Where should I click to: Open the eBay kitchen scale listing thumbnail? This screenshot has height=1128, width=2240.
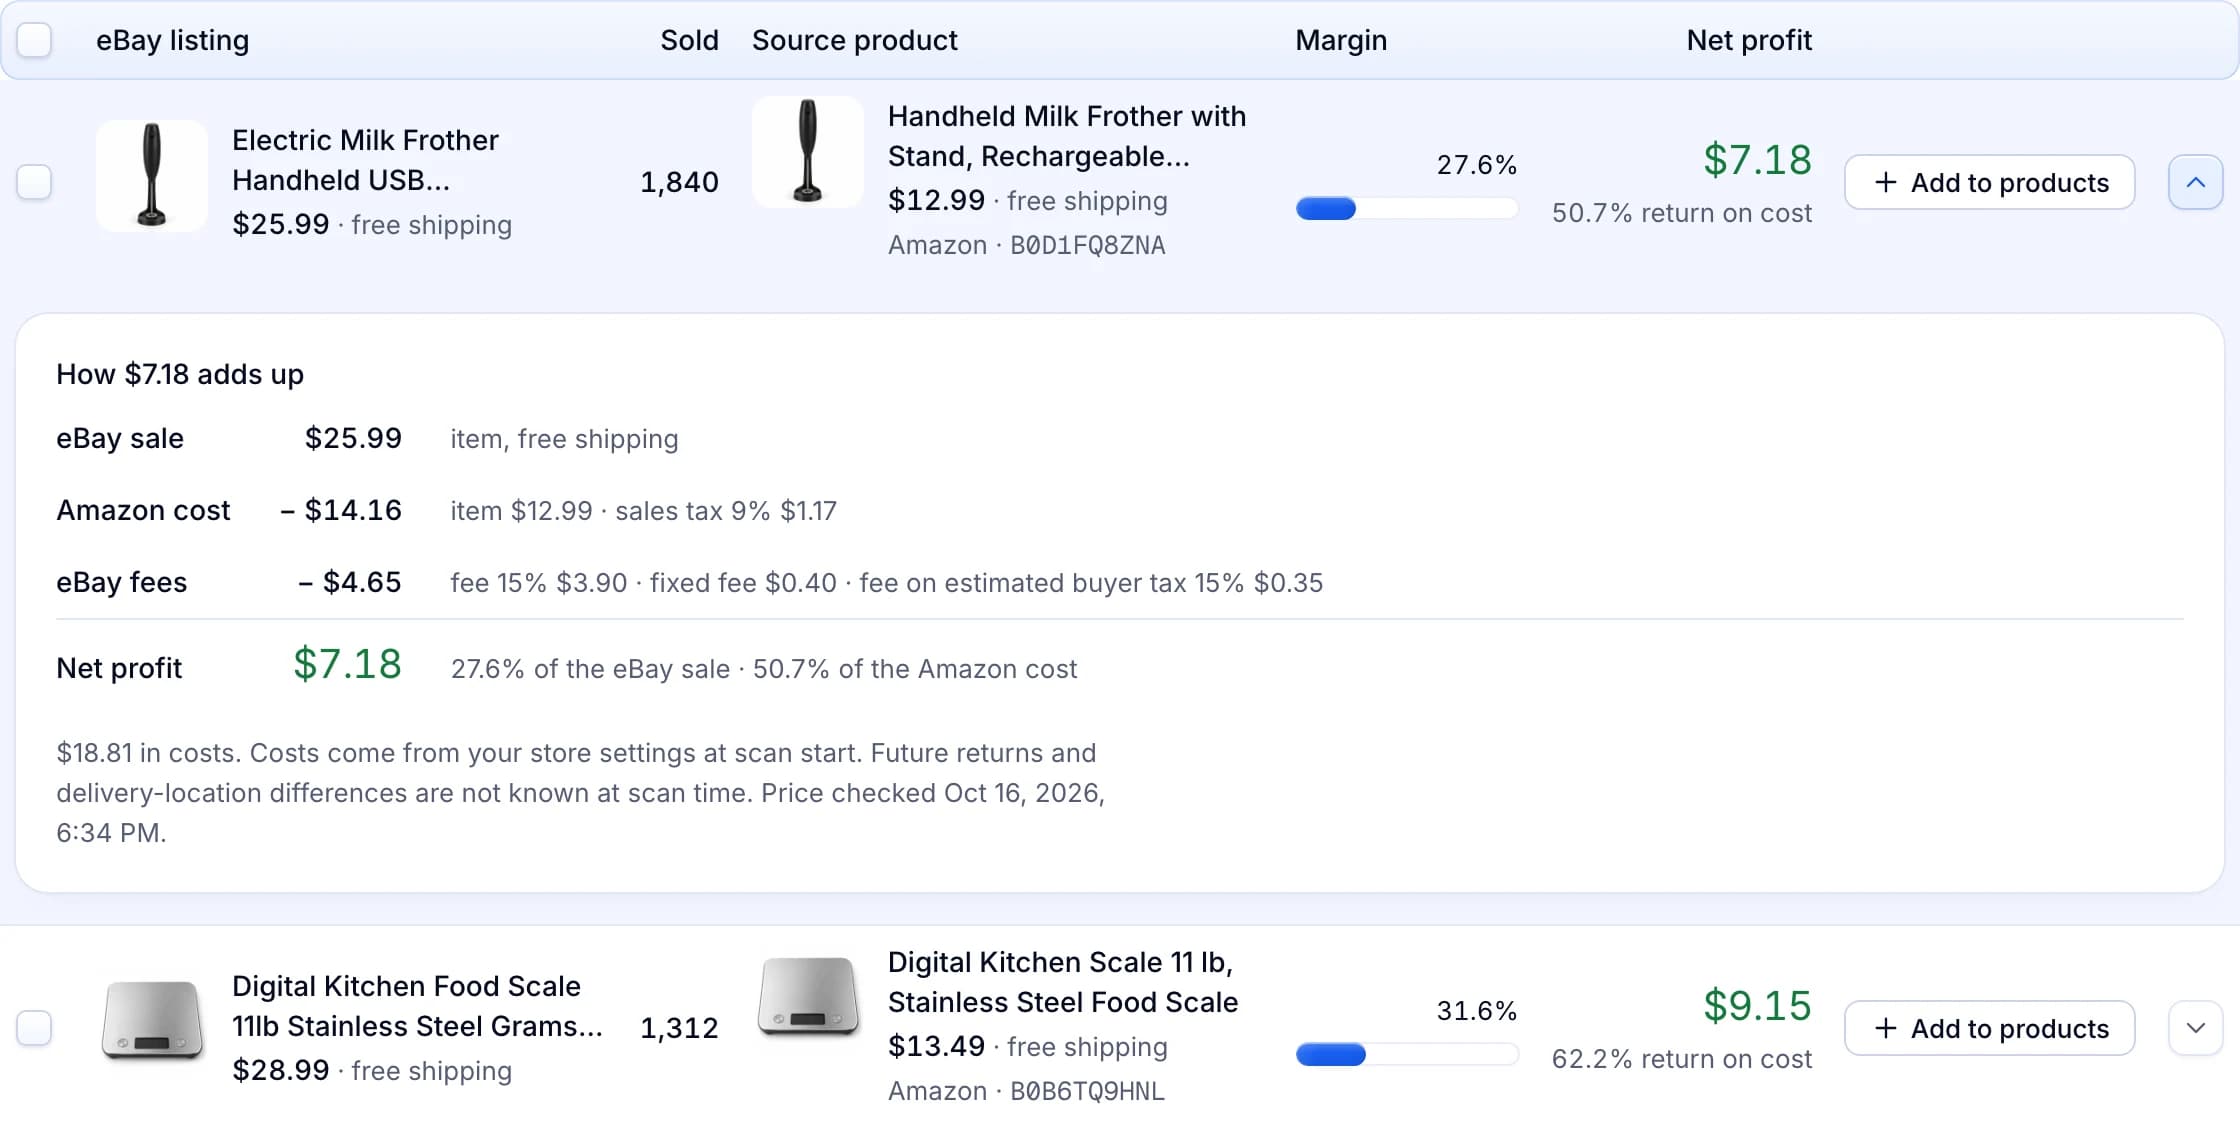pos(152,1022)
